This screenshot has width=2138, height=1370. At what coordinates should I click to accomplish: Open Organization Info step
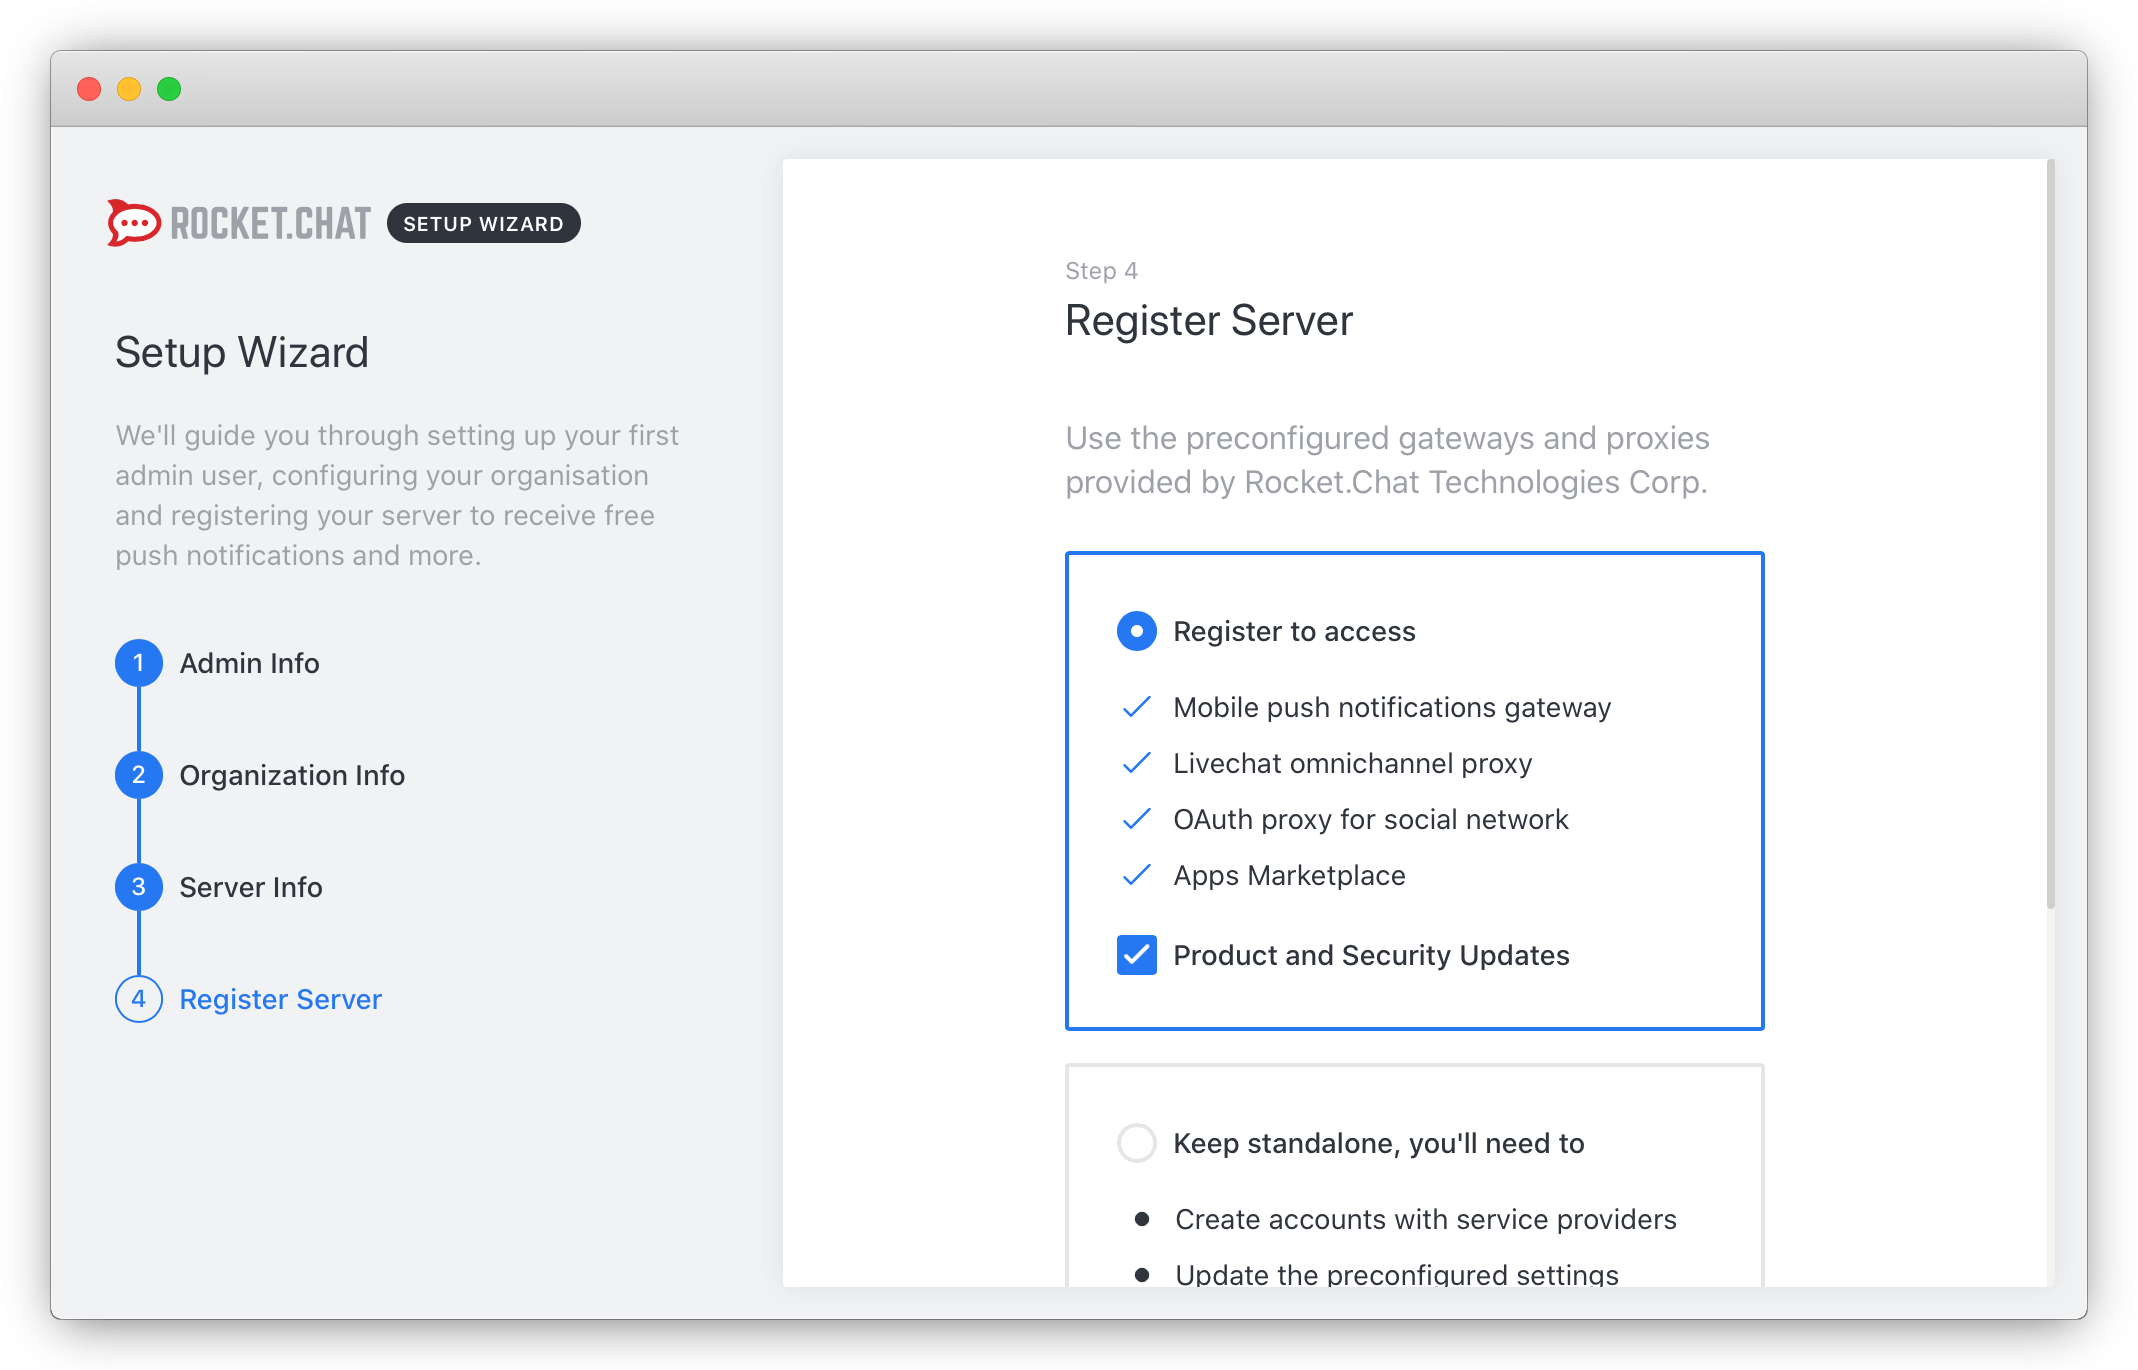point(292,775)
